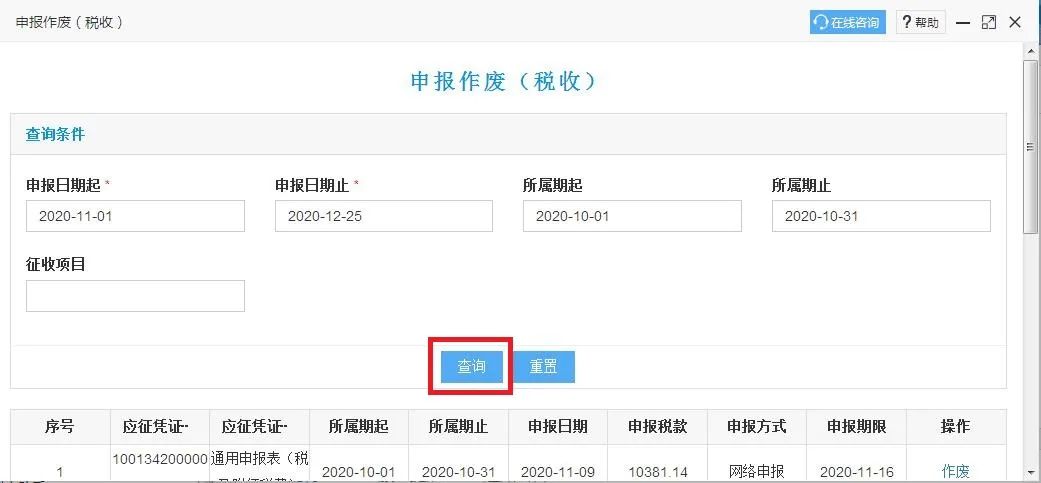
Task: Click the 申报期限 column header
Action: (x=856, y=427)
